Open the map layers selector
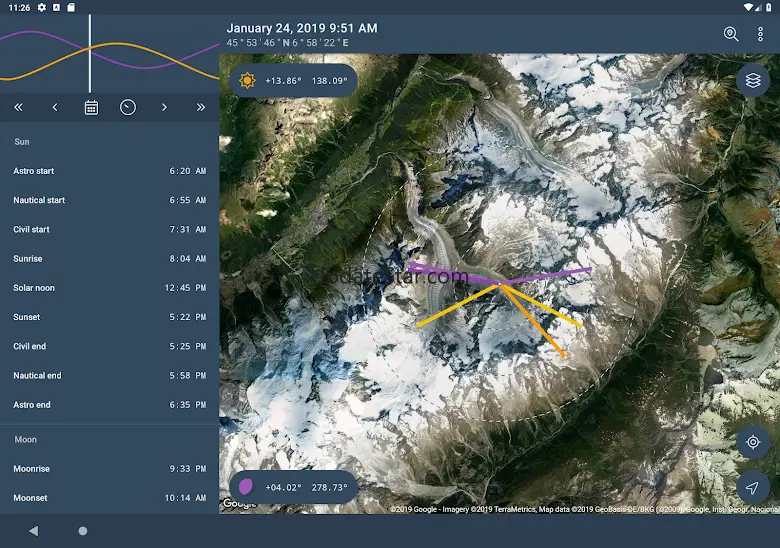 (x=753, y=80)
